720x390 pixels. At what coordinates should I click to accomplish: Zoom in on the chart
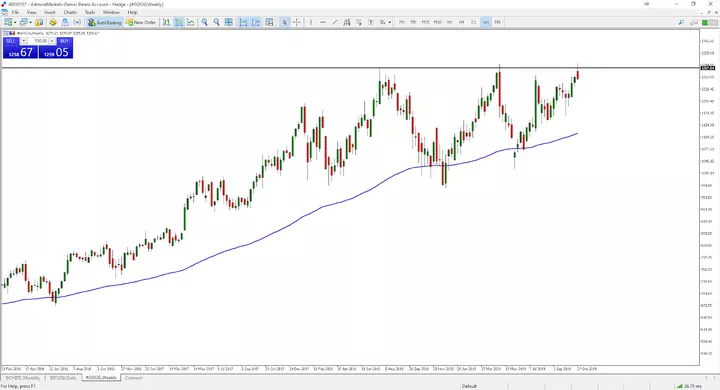coord(204,22)
